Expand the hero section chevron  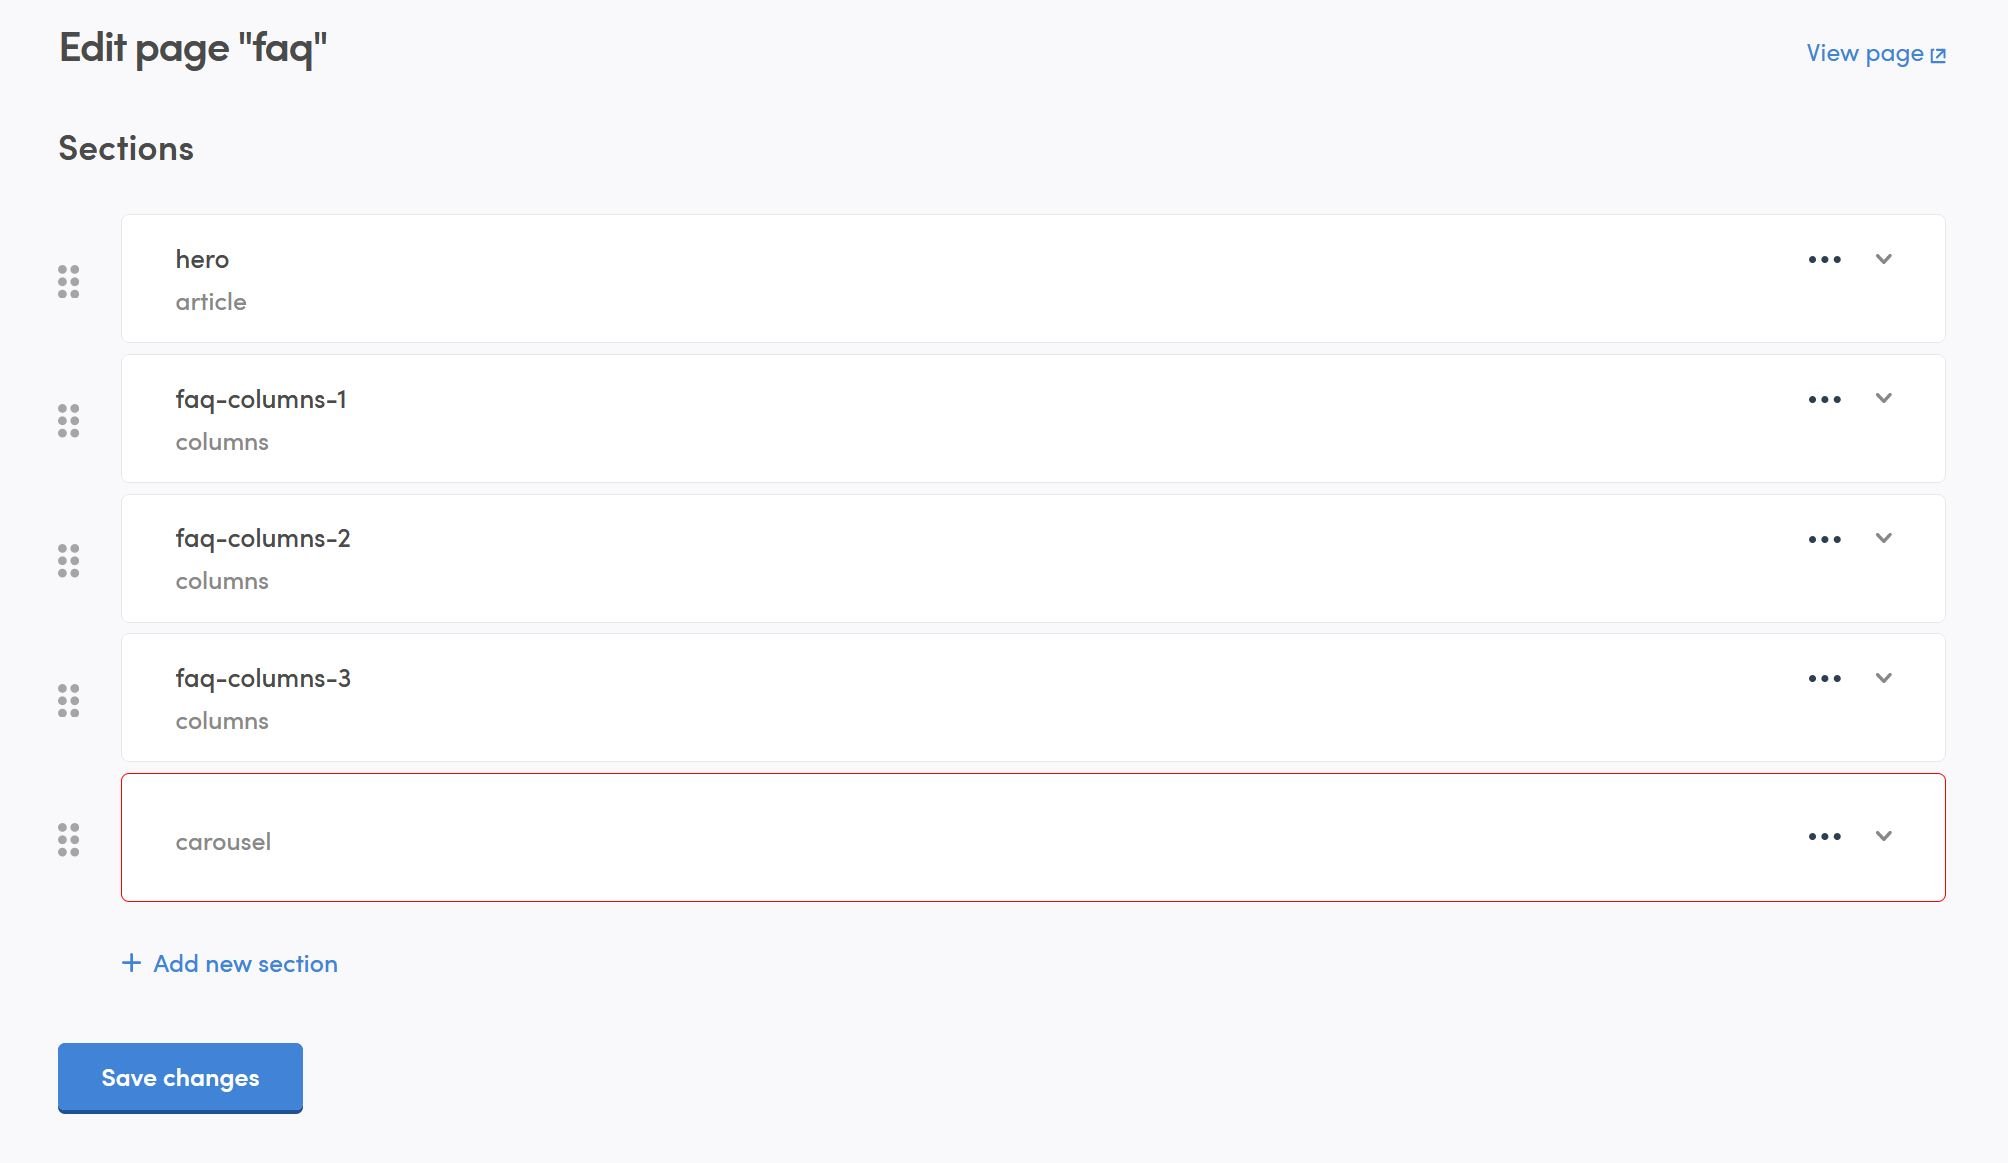1883,259
